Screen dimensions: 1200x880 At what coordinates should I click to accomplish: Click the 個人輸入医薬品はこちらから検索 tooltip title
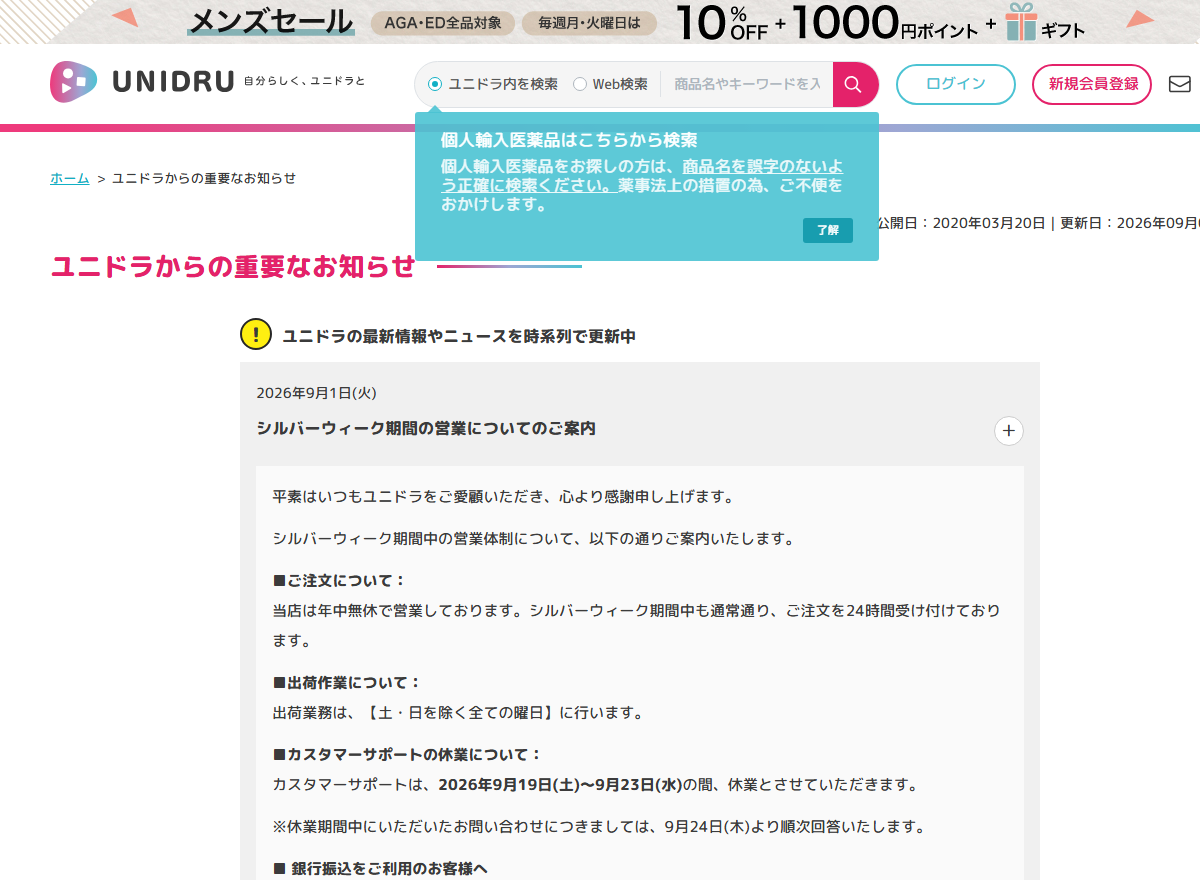tap(569, 140)
